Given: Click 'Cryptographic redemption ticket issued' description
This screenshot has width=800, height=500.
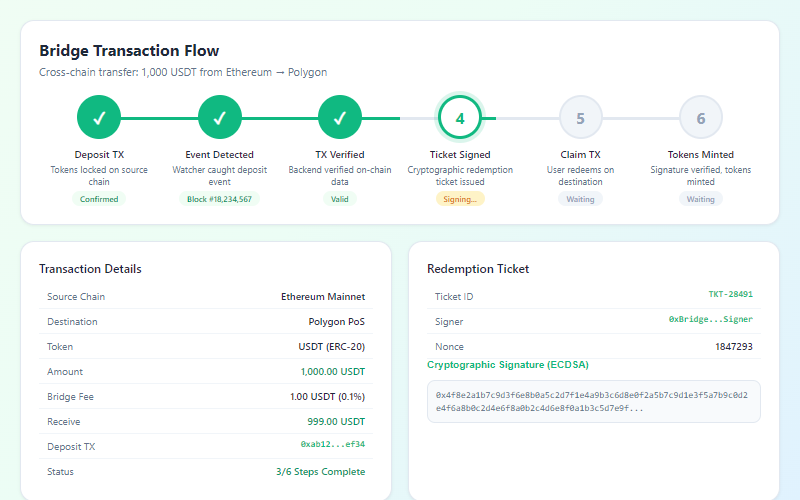Looking at the screenshot, I should (x=460, y=176).
